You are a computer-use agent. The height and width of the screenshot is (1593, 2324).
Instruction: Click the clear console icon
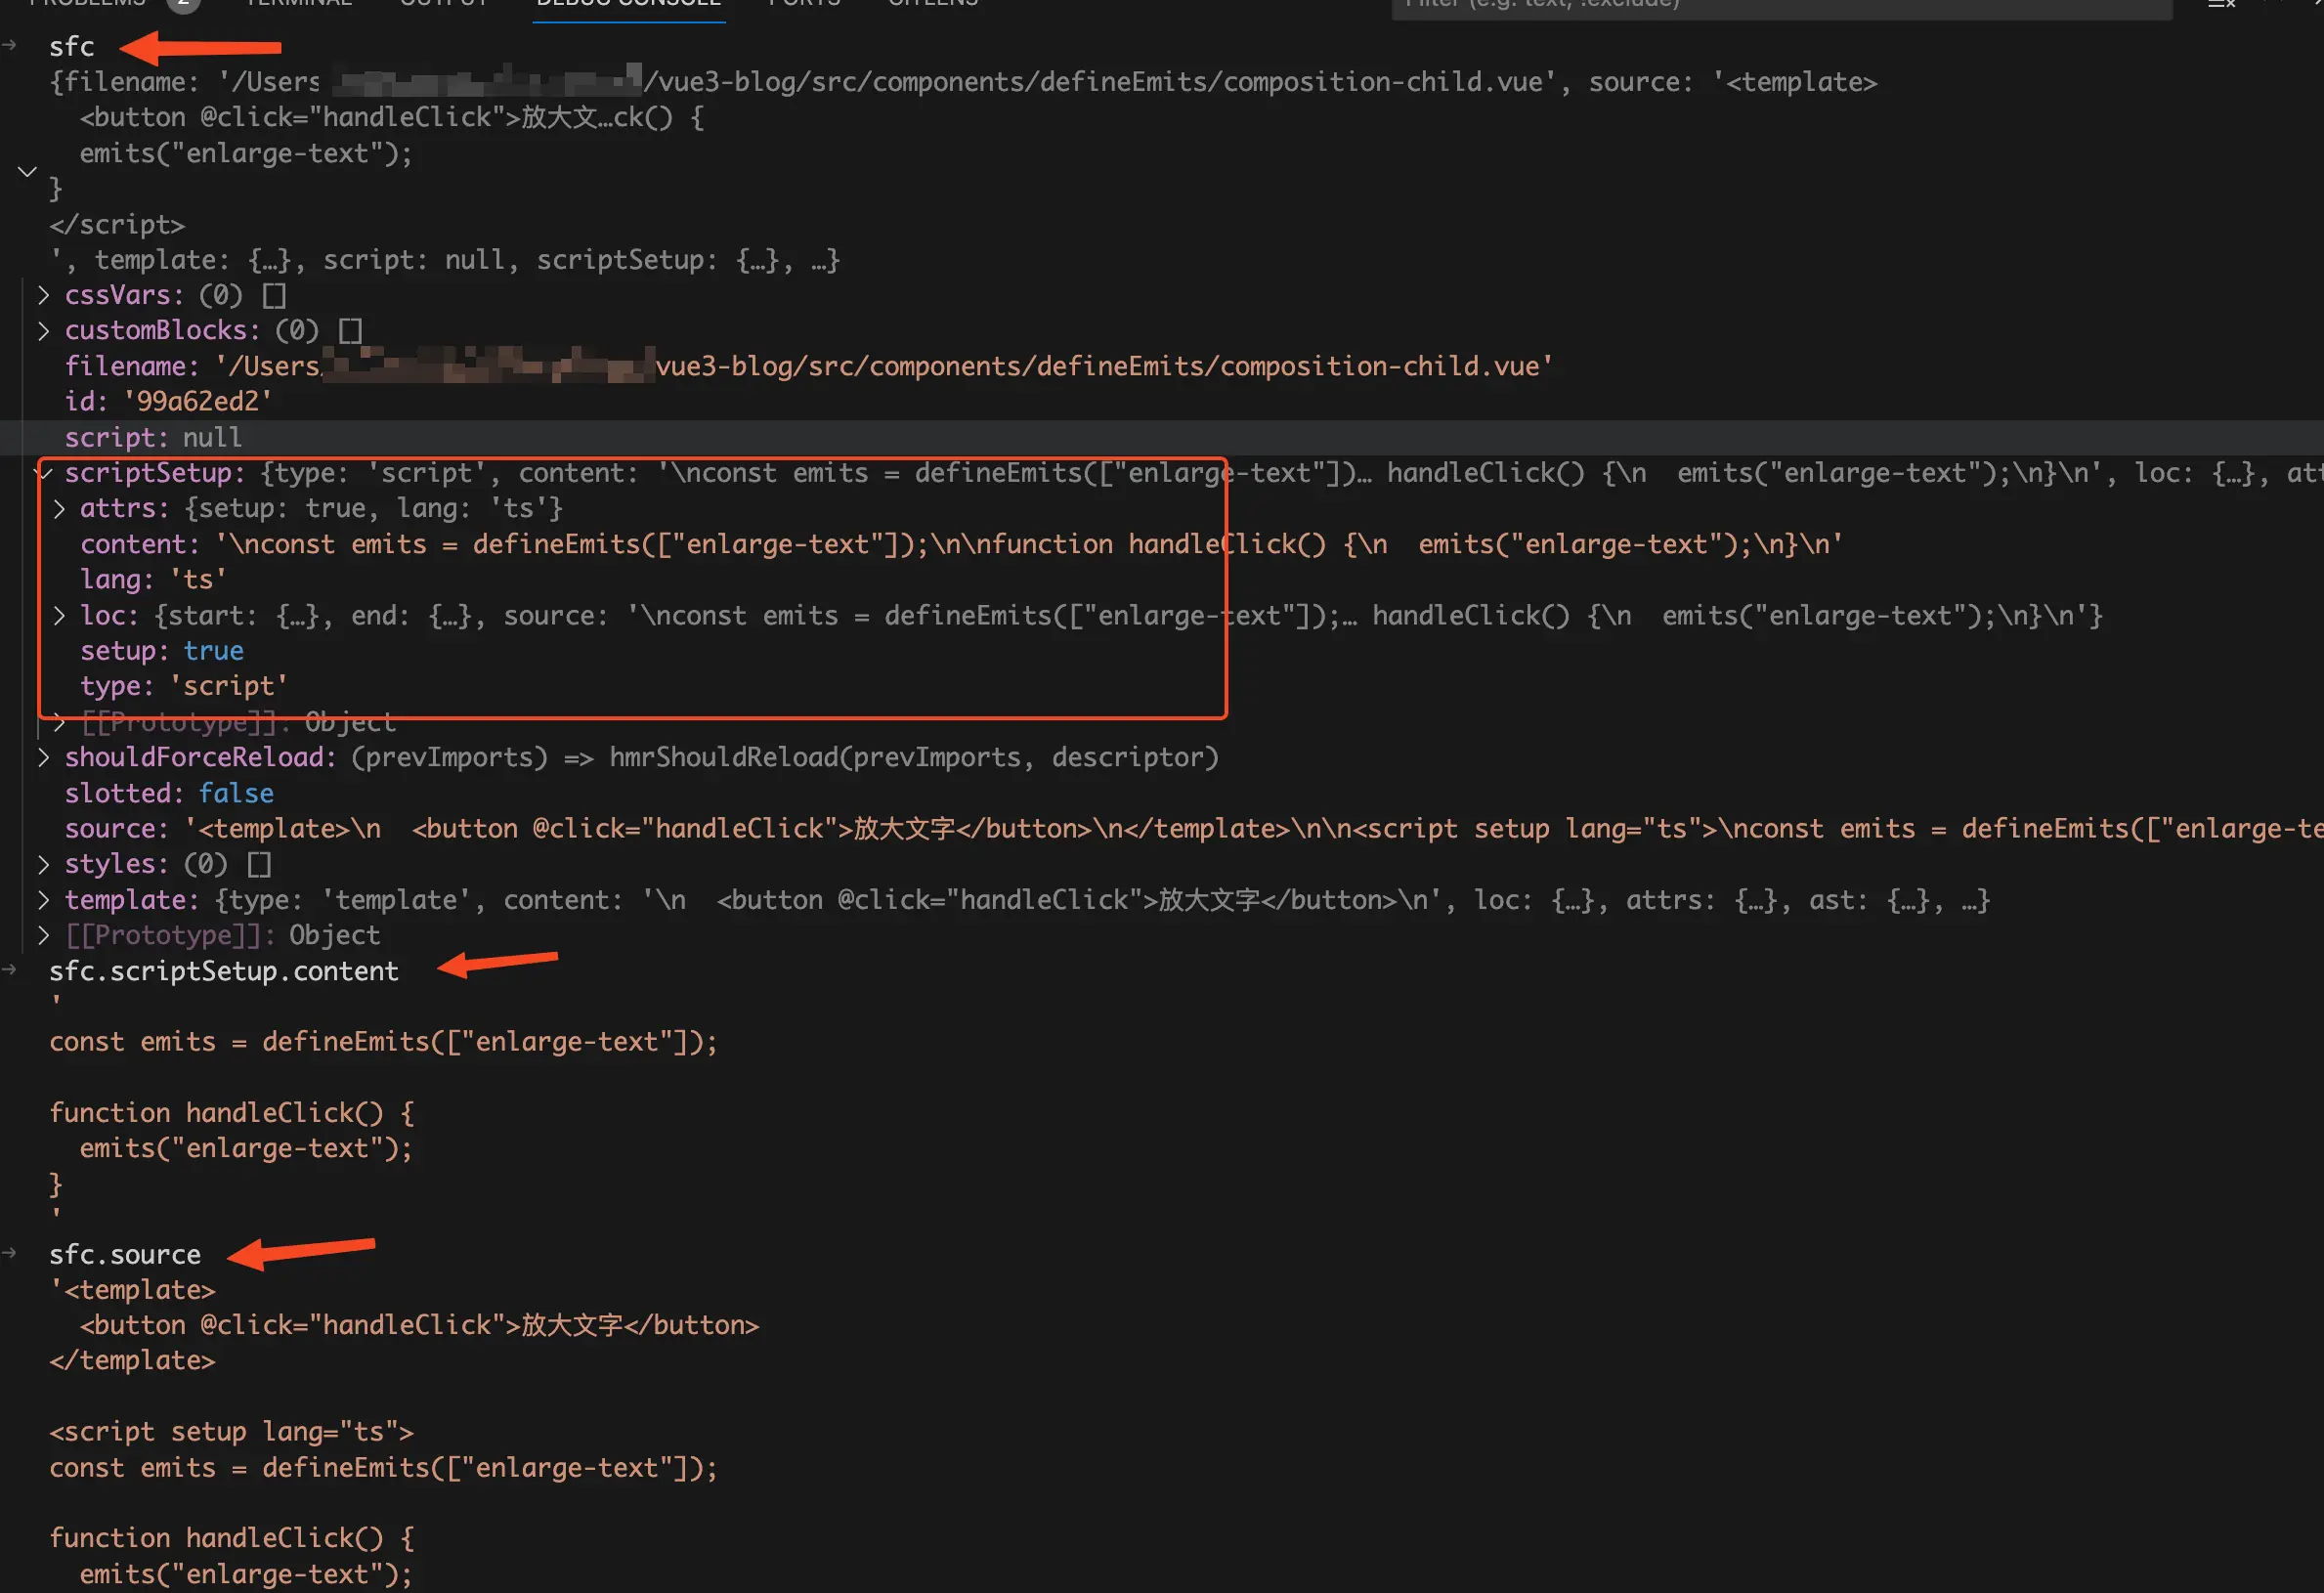tap(2221, 4)
